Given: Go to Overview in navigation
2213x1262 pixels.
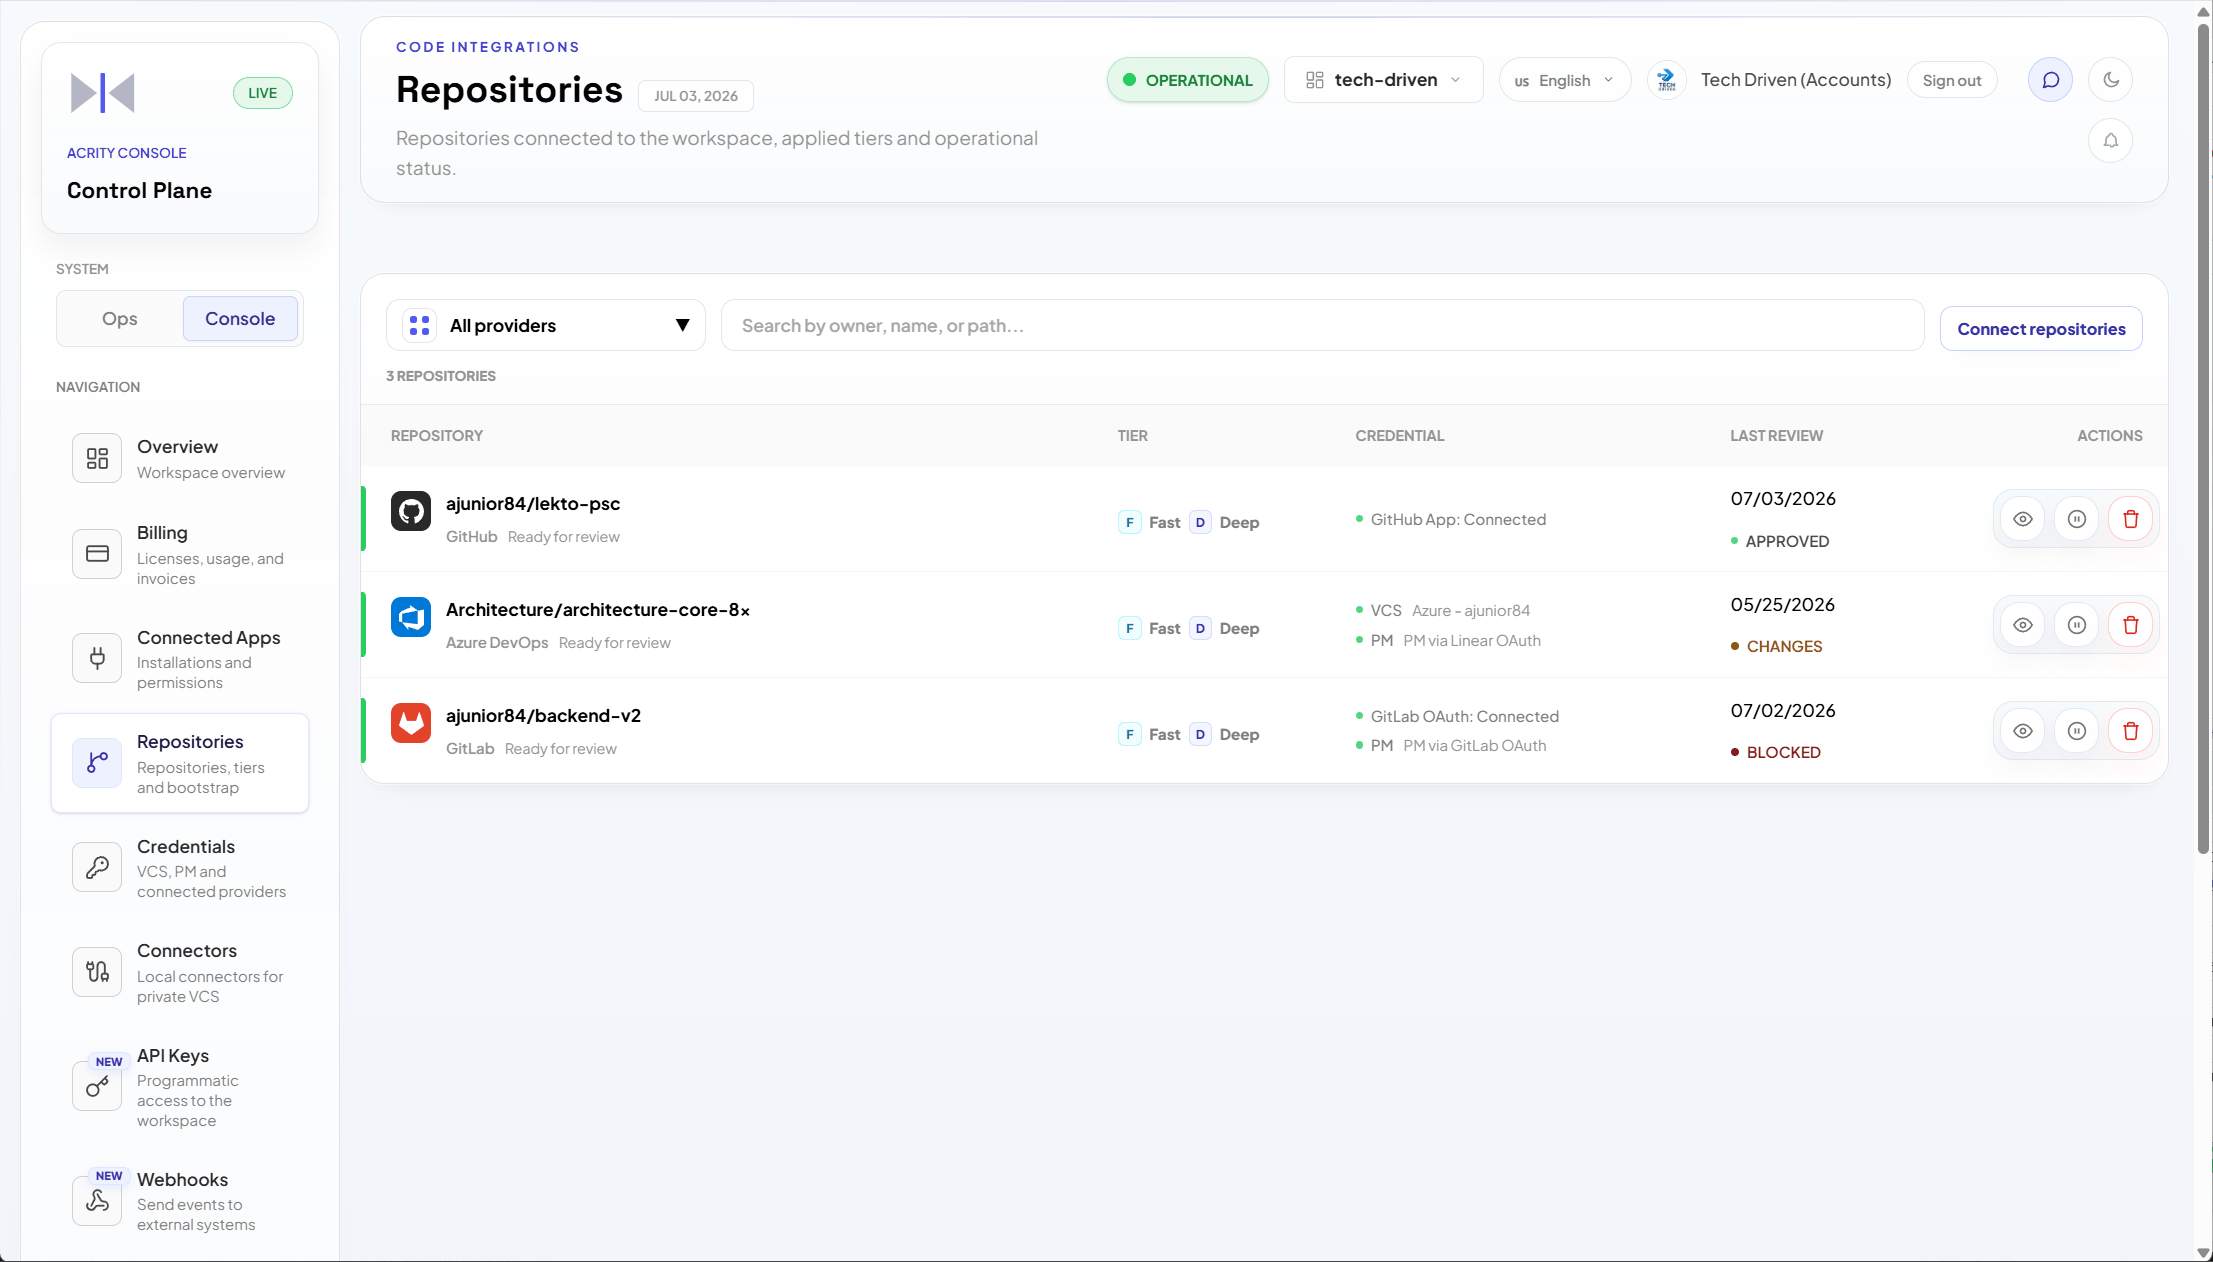Looking at the screenshot, I should click(x=180, y=458).
